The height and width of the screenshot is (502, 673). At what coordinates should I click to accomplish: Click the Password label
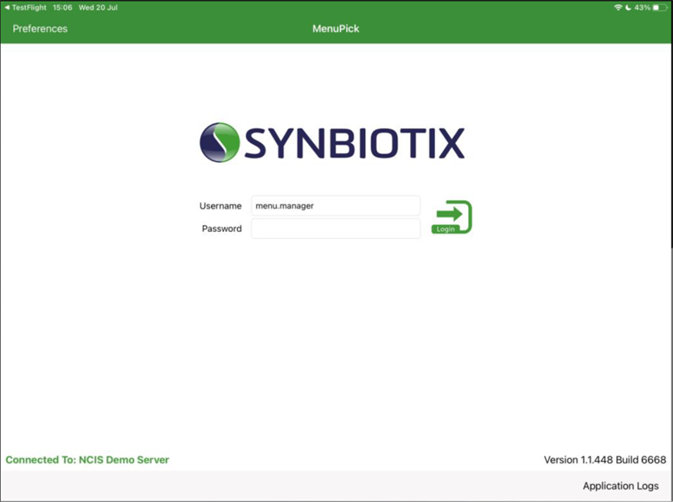[x=221, y=229]
